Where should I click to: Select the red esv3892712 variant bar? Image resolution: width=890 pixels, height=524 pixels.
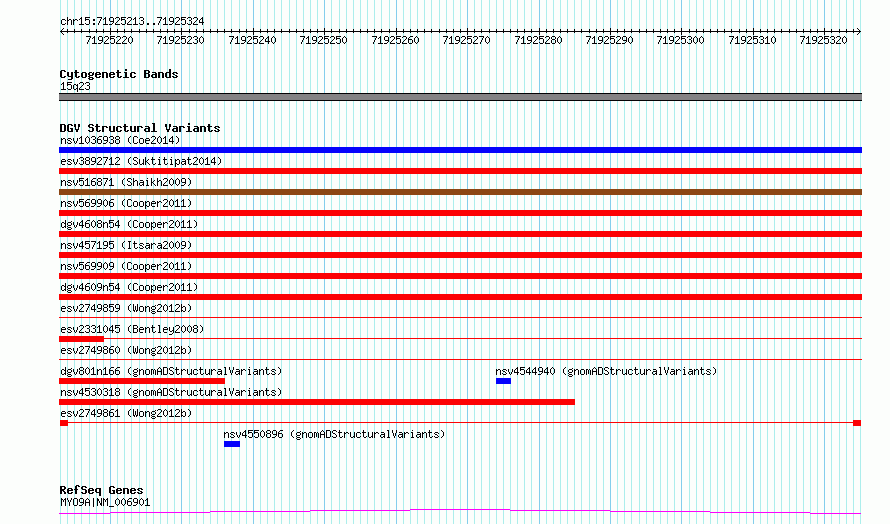(460, 171)
